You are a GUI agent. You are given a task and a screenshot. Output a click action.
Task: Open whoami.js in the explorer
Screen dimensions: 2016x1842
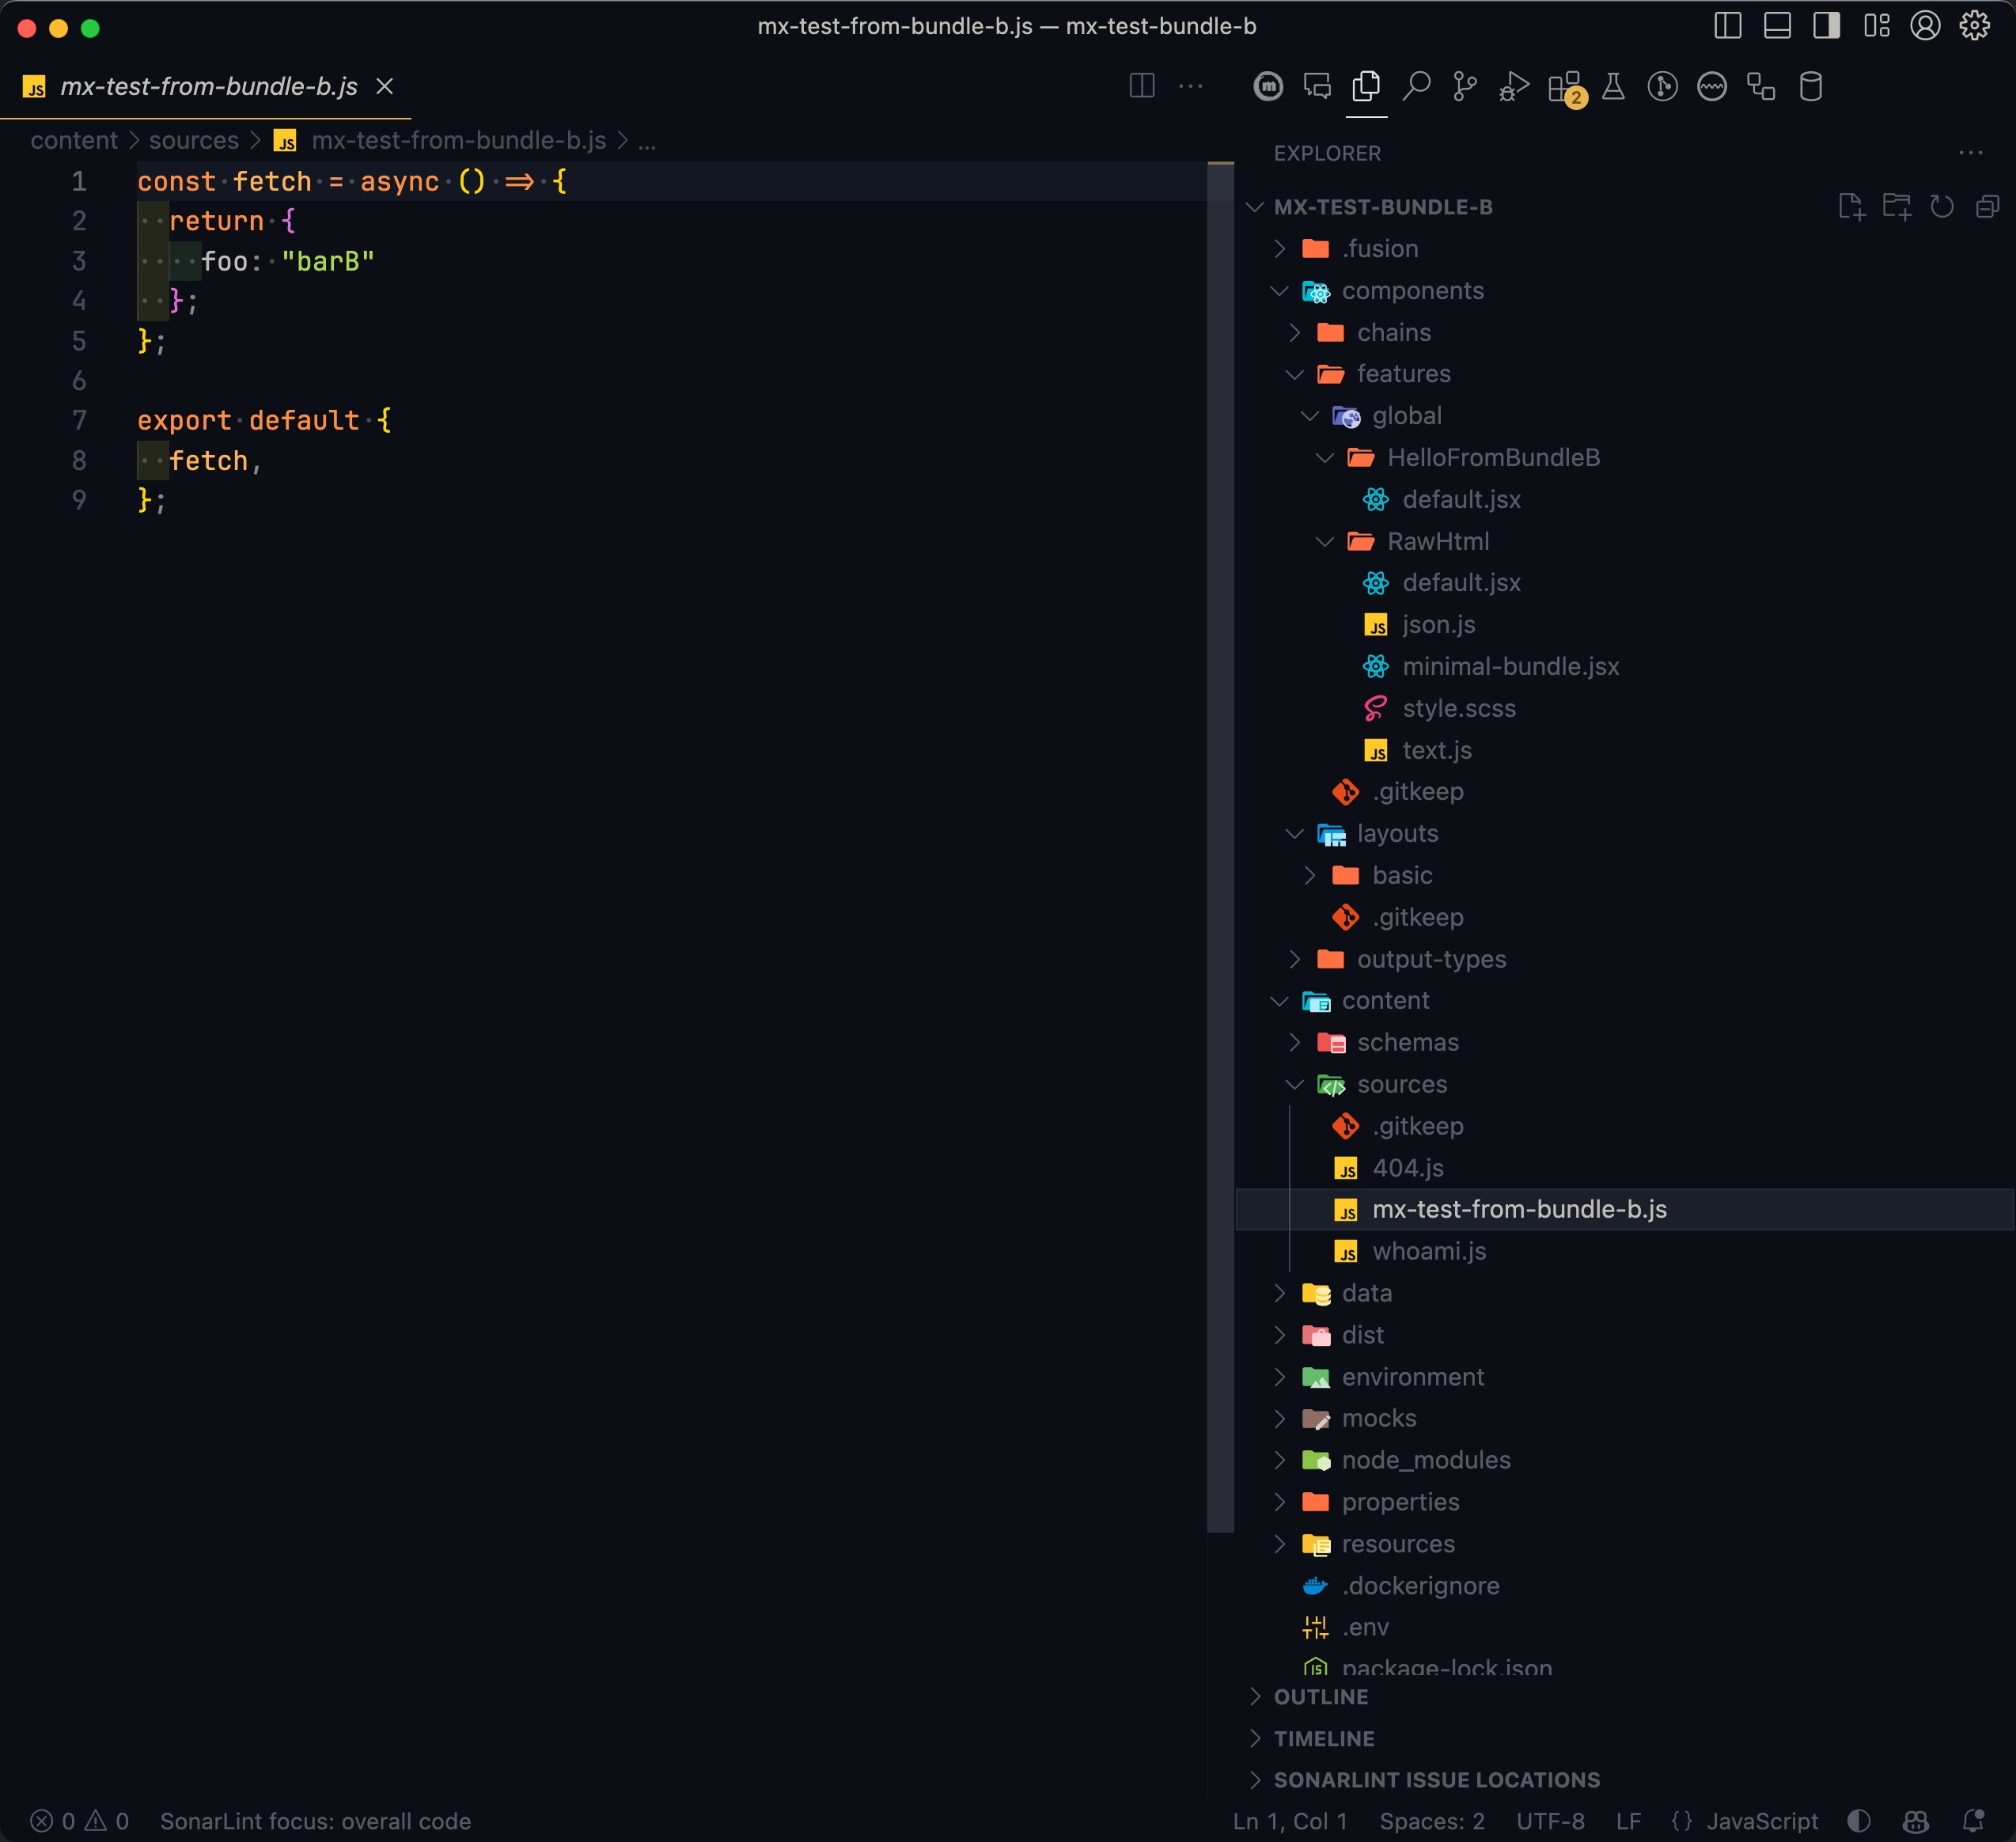point(1625,1251)
